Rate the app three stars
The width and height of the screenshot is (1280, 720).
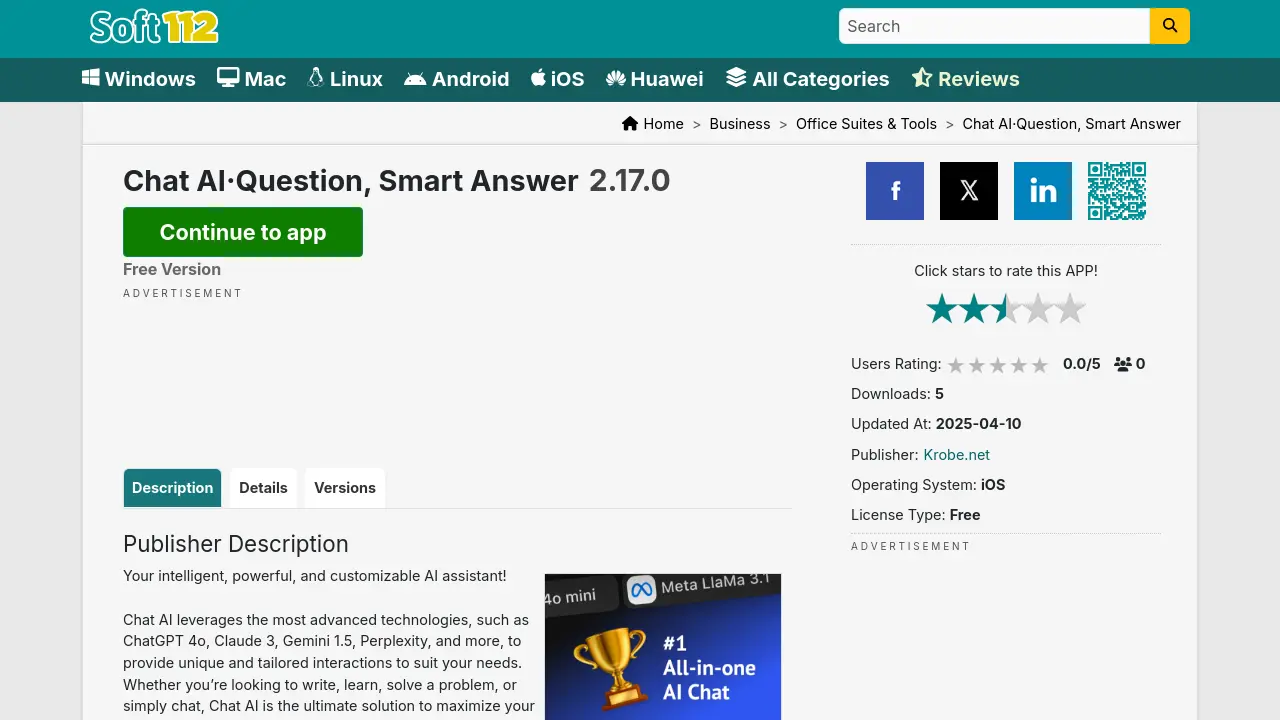pyautogui.click(x=1006, y=309)
